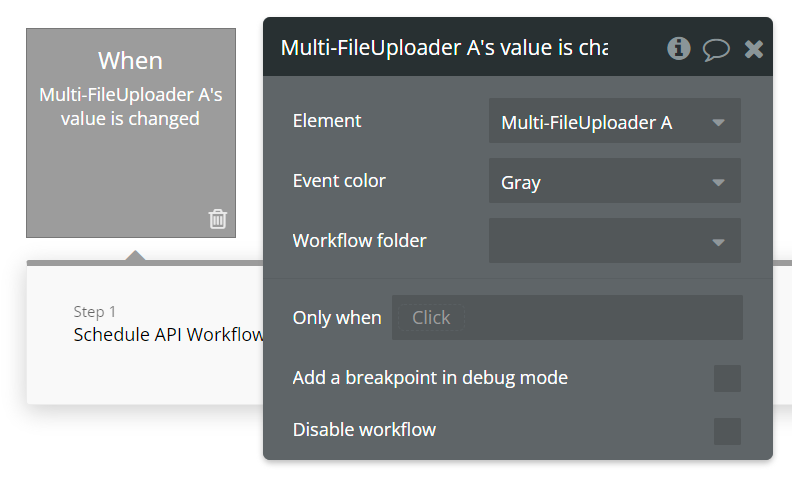This screenshot has width=792, height=484.
Task: Click the Disable workflow label text
Action: pos(364,430)
